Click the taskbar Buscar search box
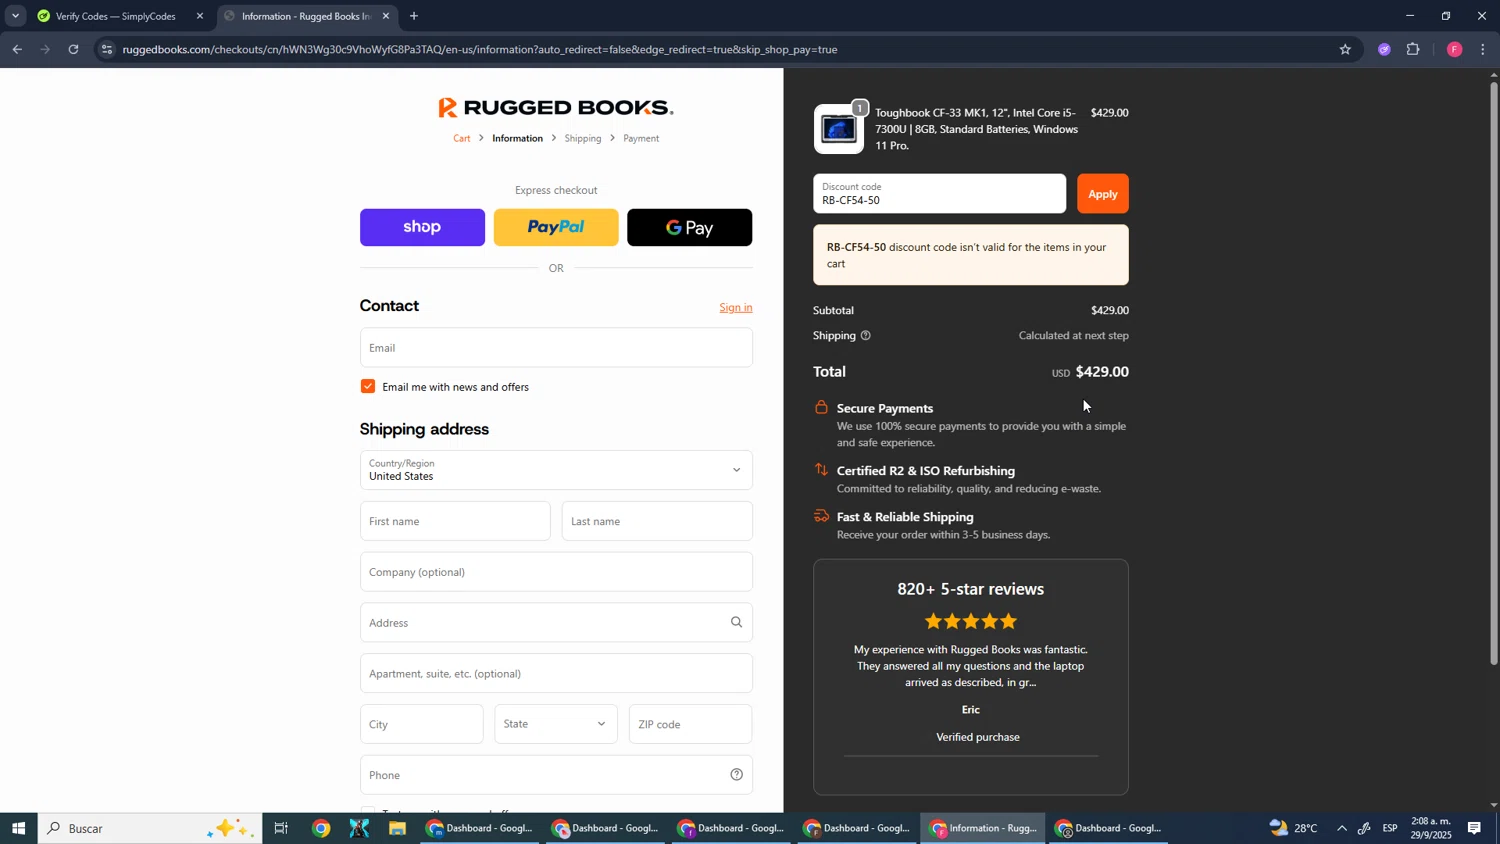The height and width of the screenshot is (844, 1500). (x=150, y=828)
